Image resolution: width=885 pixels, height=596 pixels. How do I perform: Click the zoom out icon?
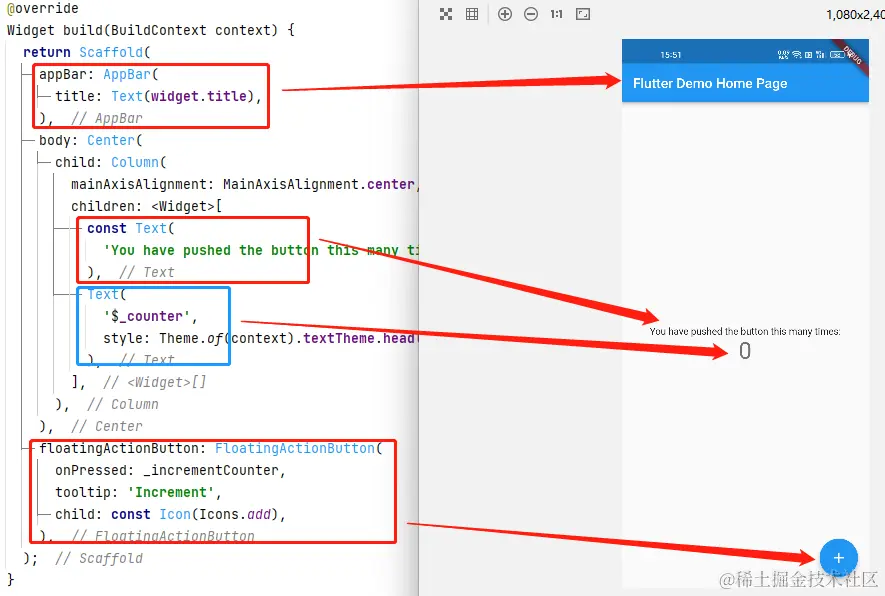531,15
